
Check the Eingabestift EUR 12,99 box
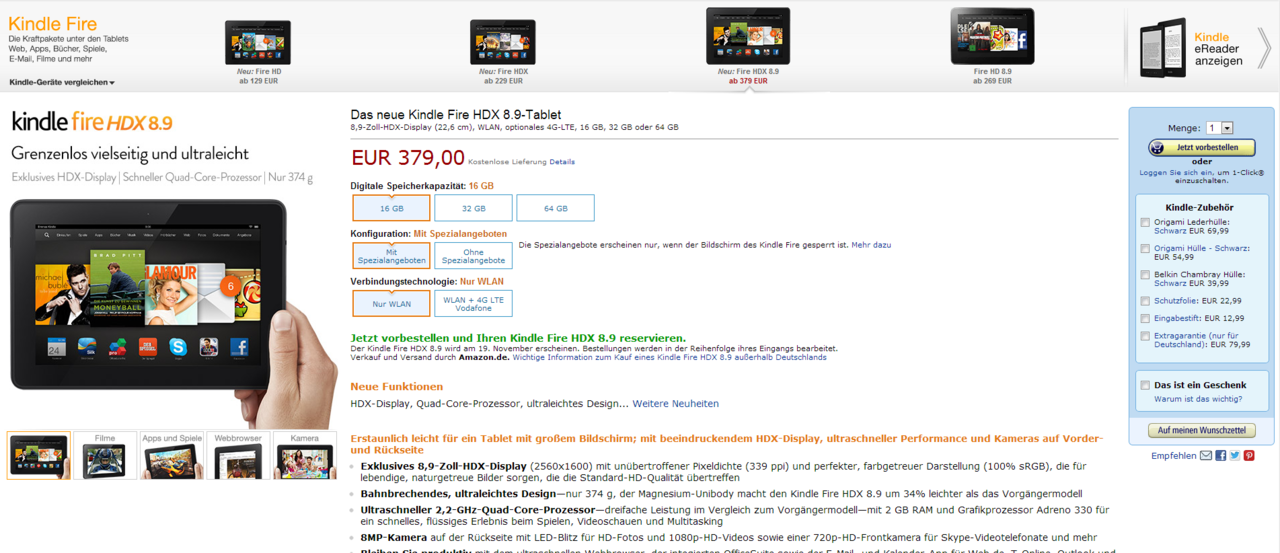[1145, 319]
